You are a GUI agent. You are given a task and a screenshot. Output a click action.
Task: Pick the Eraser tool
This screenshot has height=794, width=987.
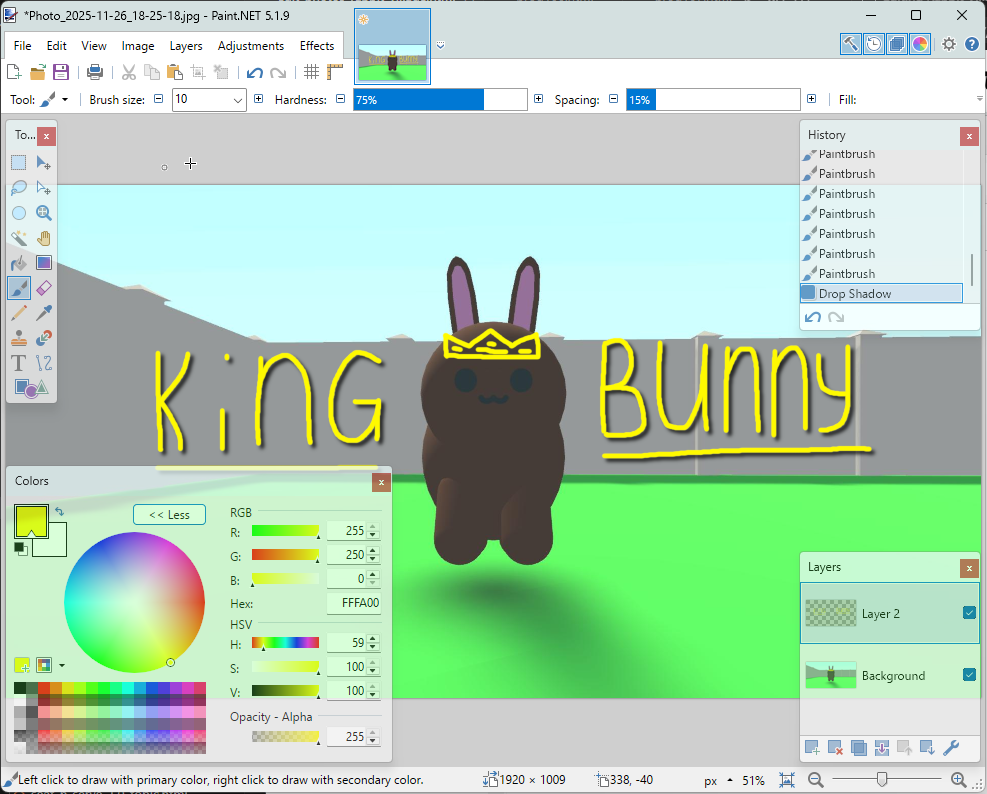[44, 288]
